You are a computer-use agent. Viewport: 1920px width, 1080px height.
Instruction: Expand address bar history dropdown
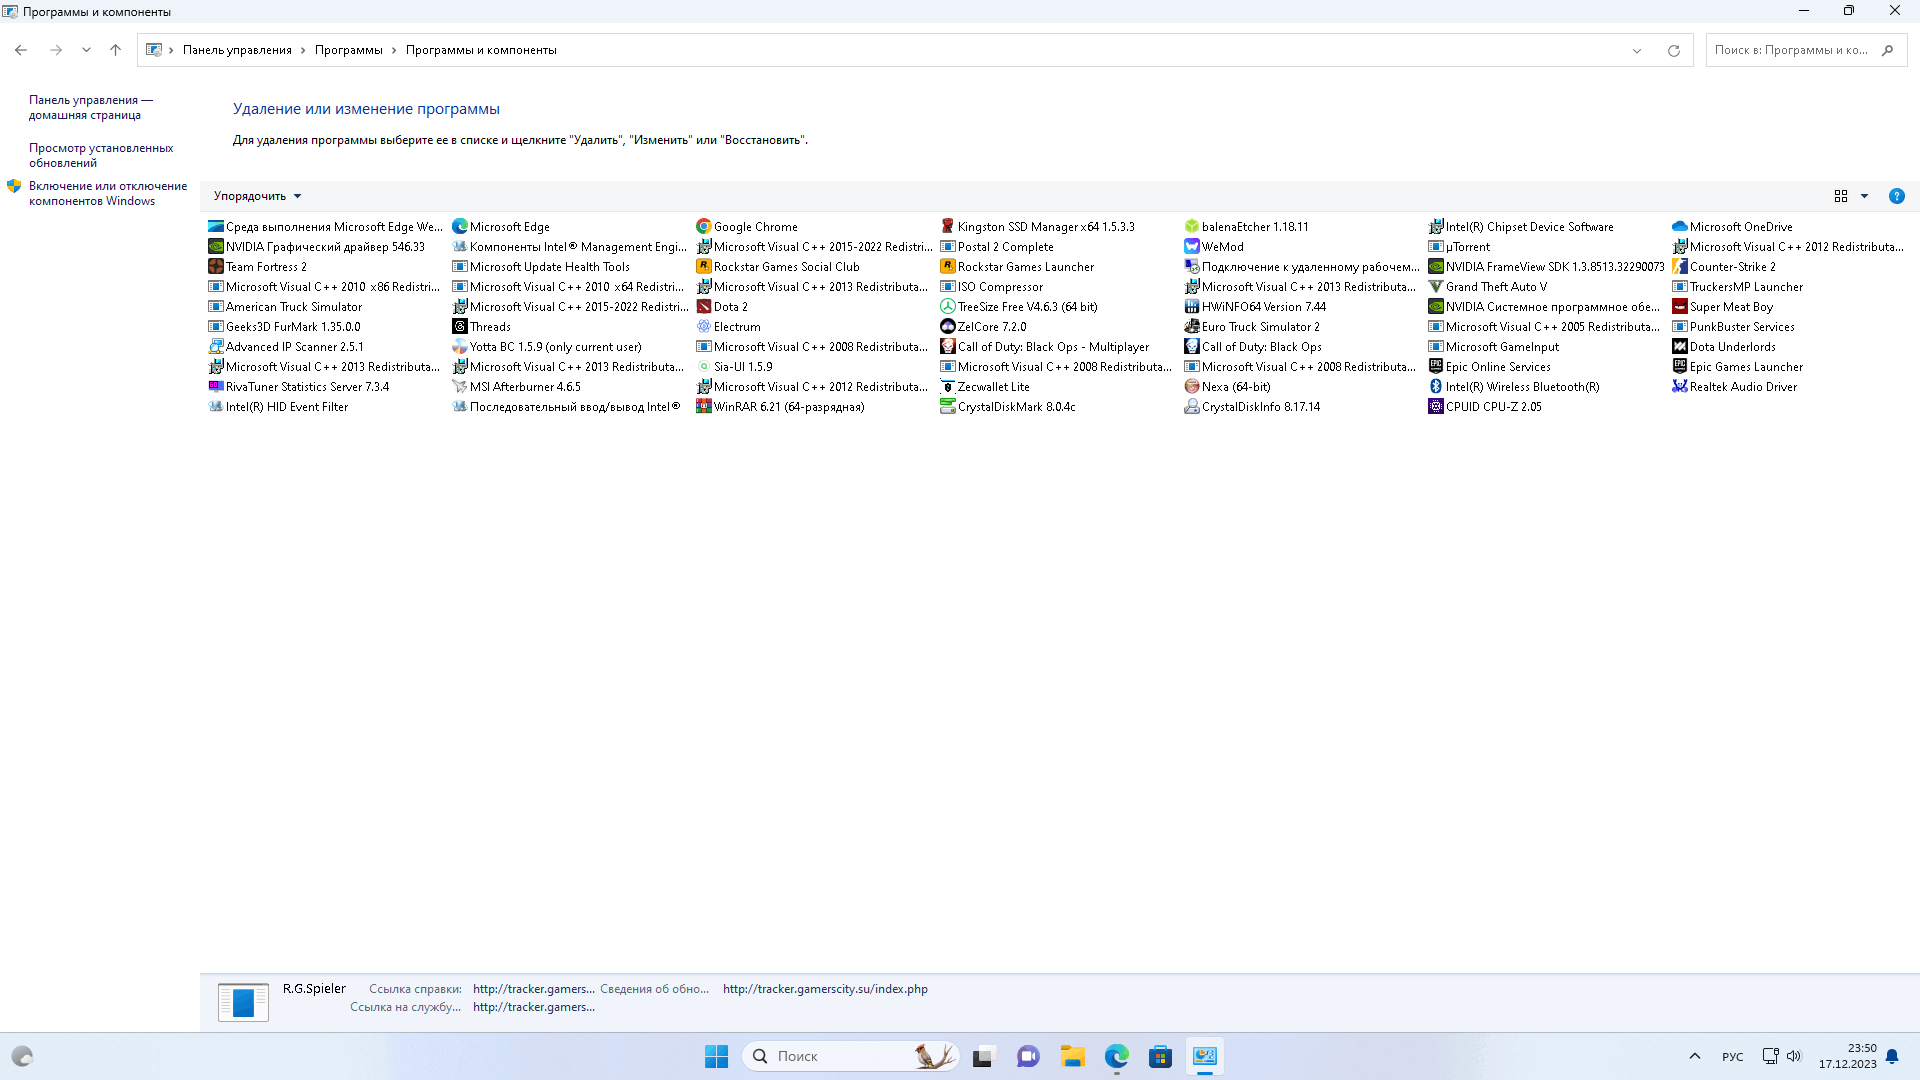tap(1637, 50)
